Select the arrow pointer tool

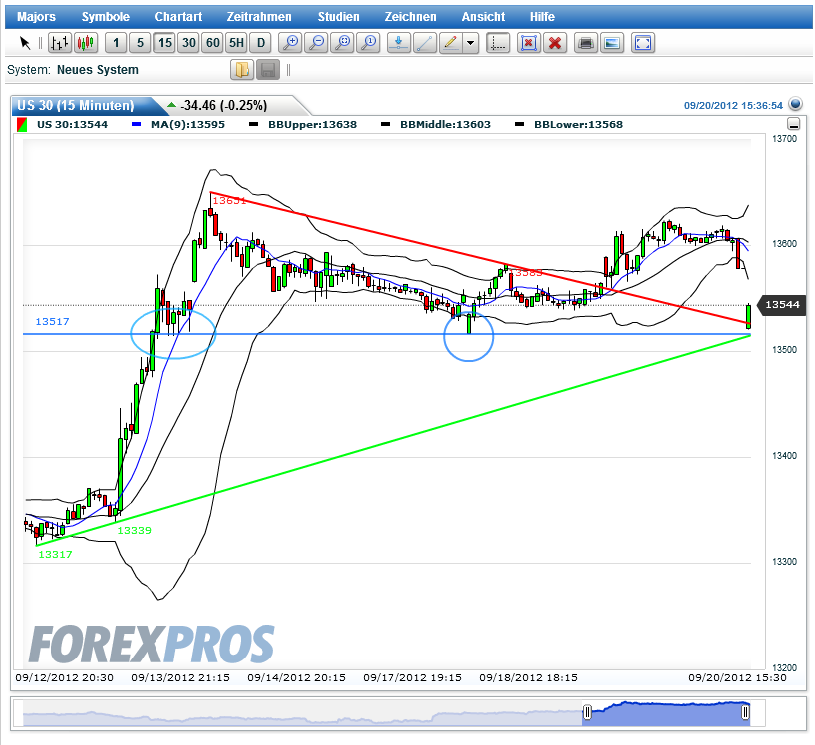pyautogui.click(x=25, y=43)
